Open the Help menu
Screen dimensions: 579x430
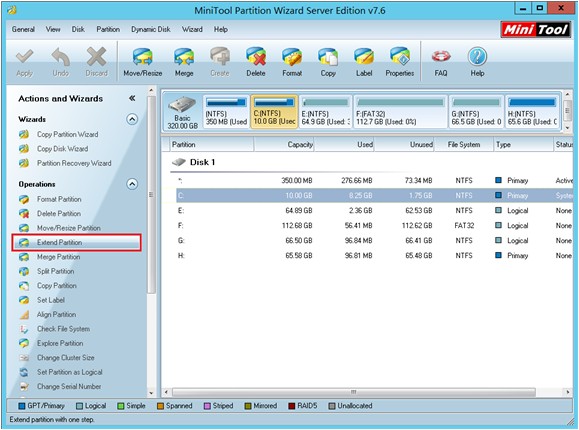click(x=221, y=29)
